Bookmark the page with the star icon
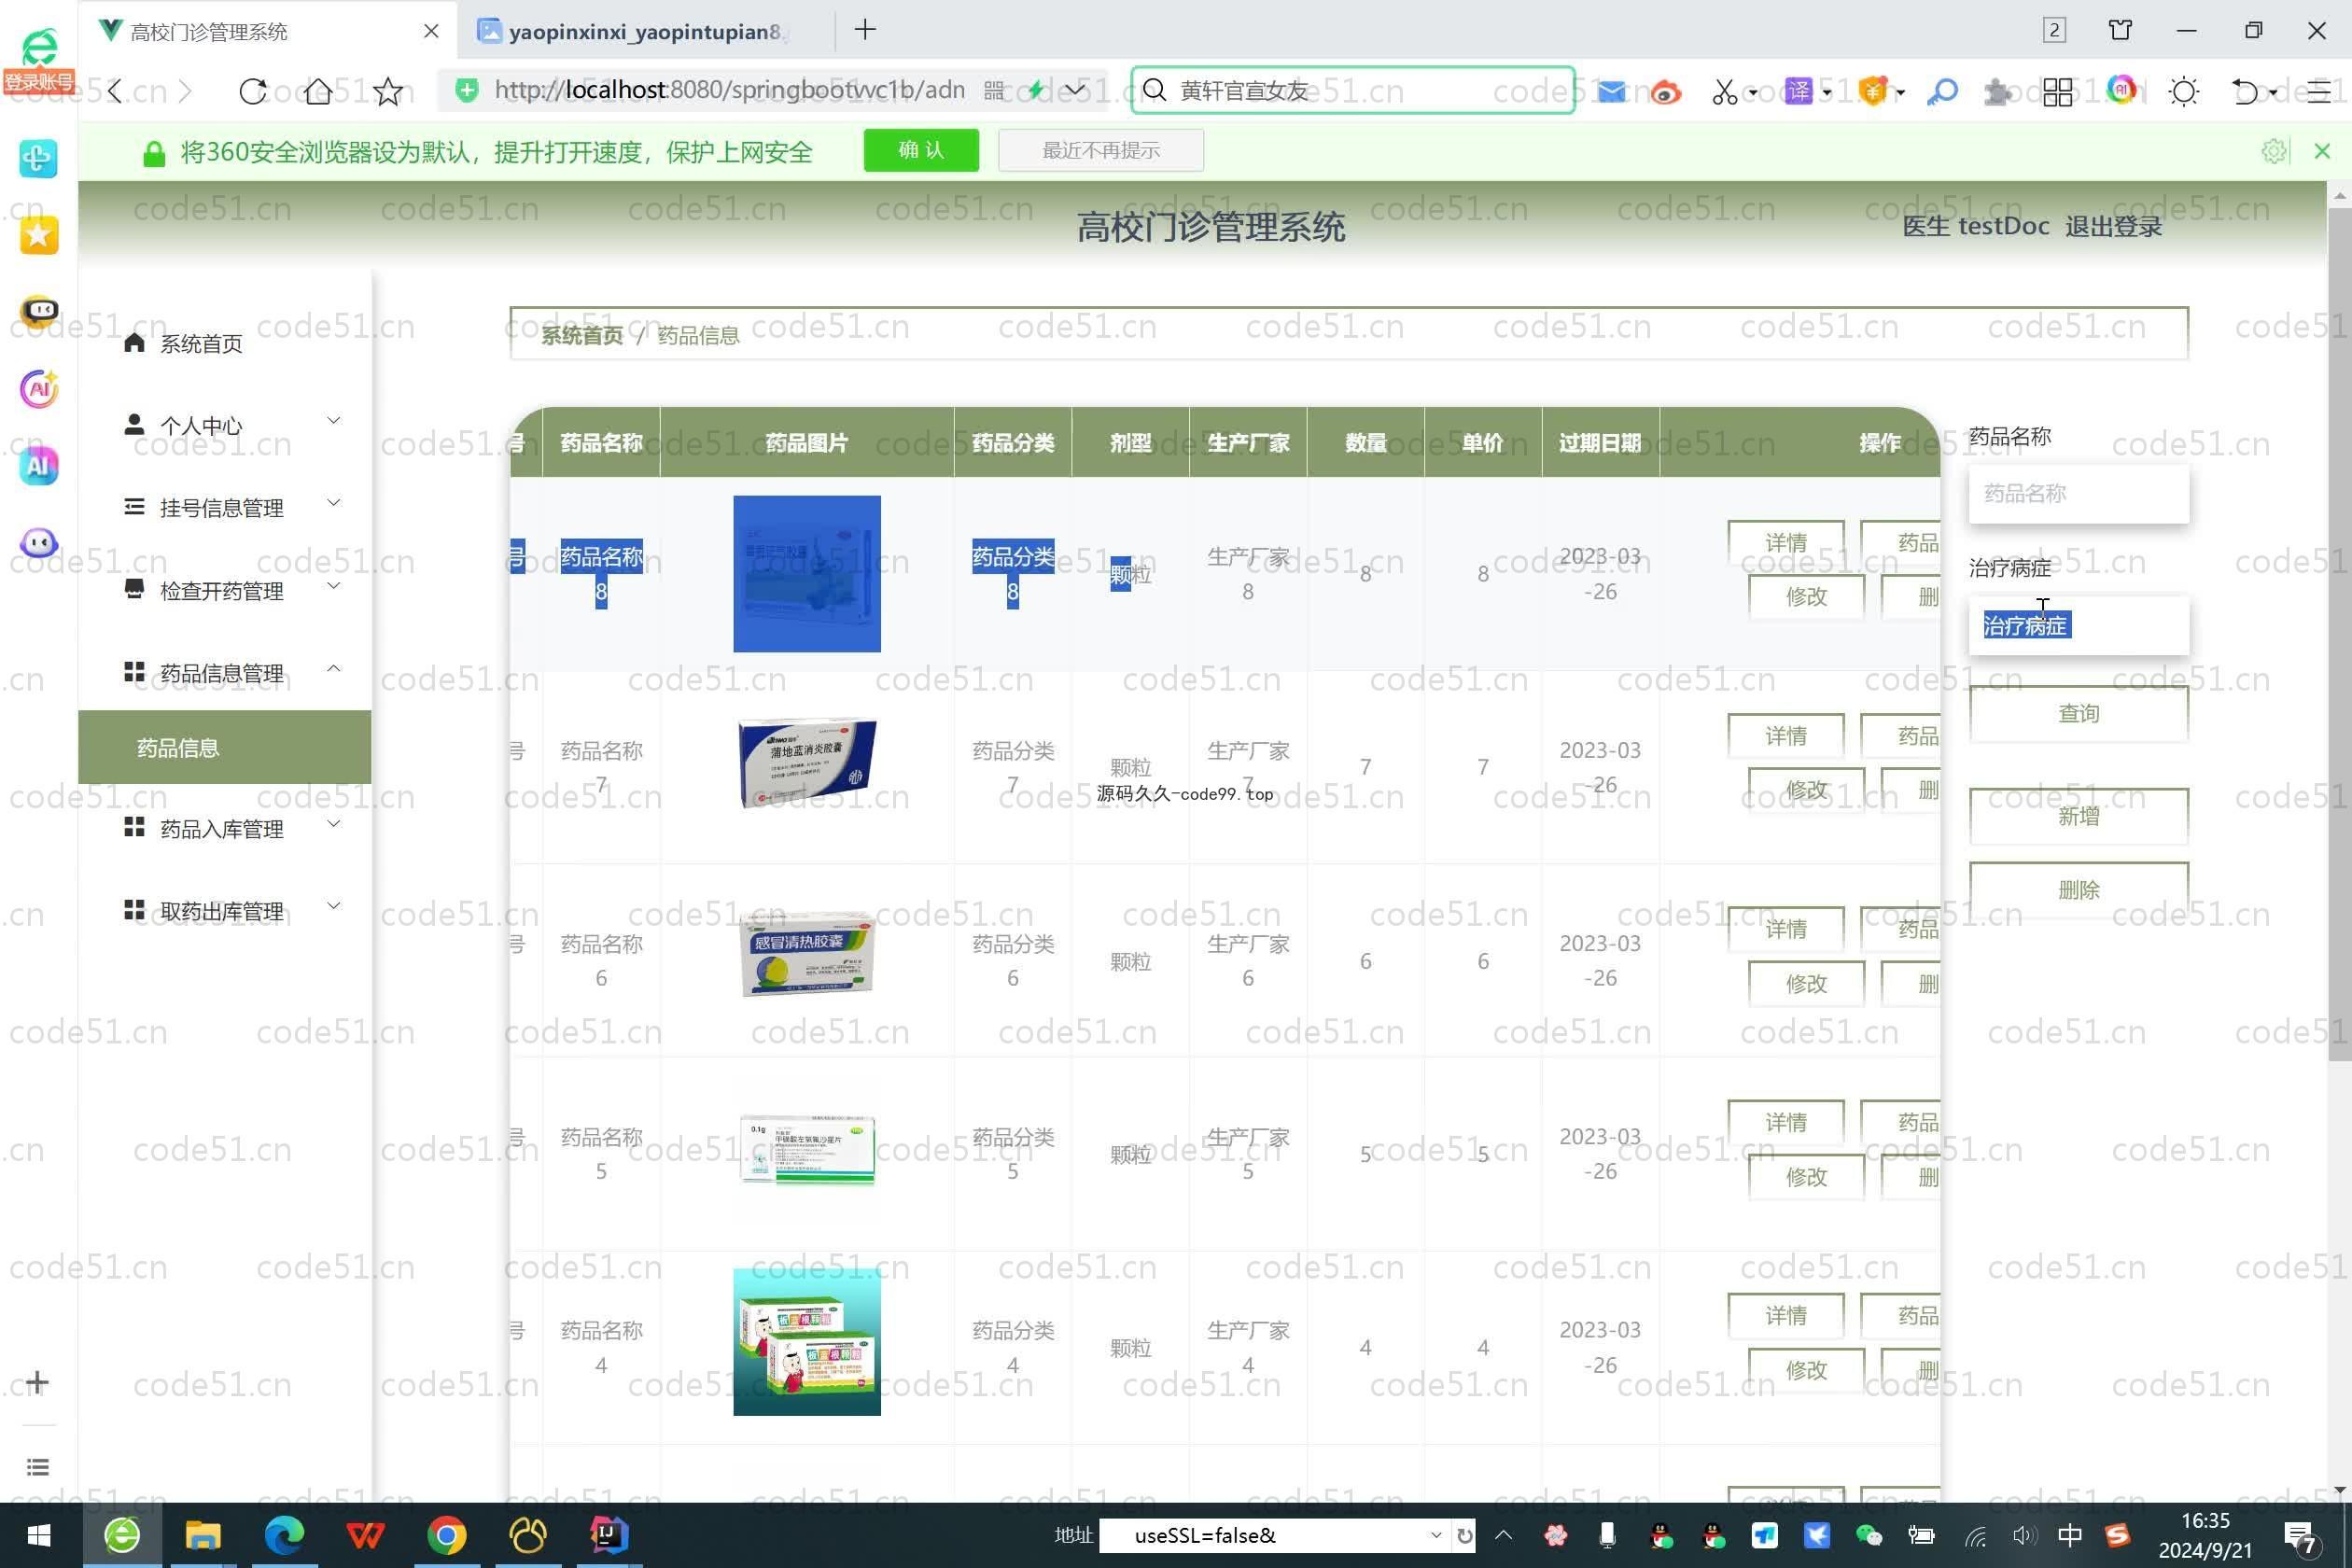This screenshot has width=2352, height=1568. pos(388,91)
